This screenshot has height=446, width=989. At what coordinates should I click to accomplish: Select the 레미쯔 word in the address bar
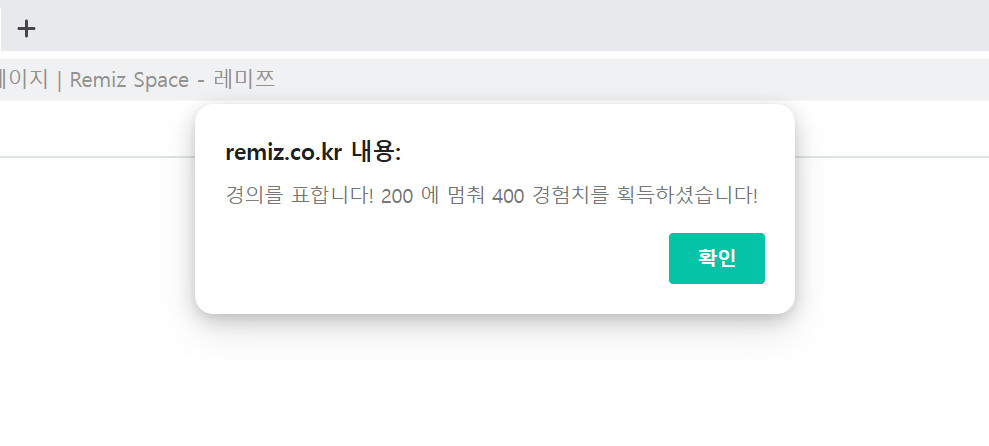point(244,79)
